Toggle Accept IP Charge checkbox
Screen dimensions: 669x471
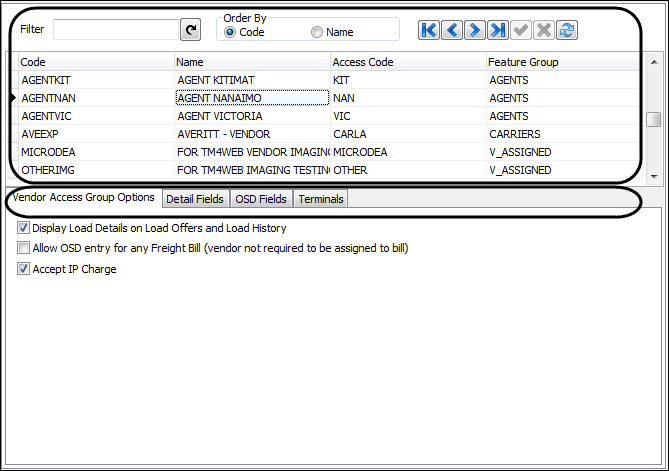coord(23,269)
